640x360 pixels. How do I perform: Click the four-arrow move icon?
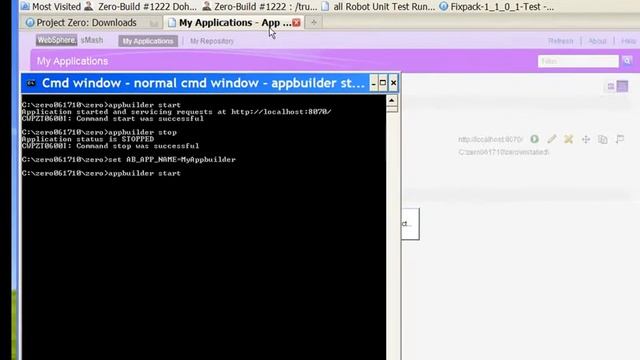[x=586, y=140]
